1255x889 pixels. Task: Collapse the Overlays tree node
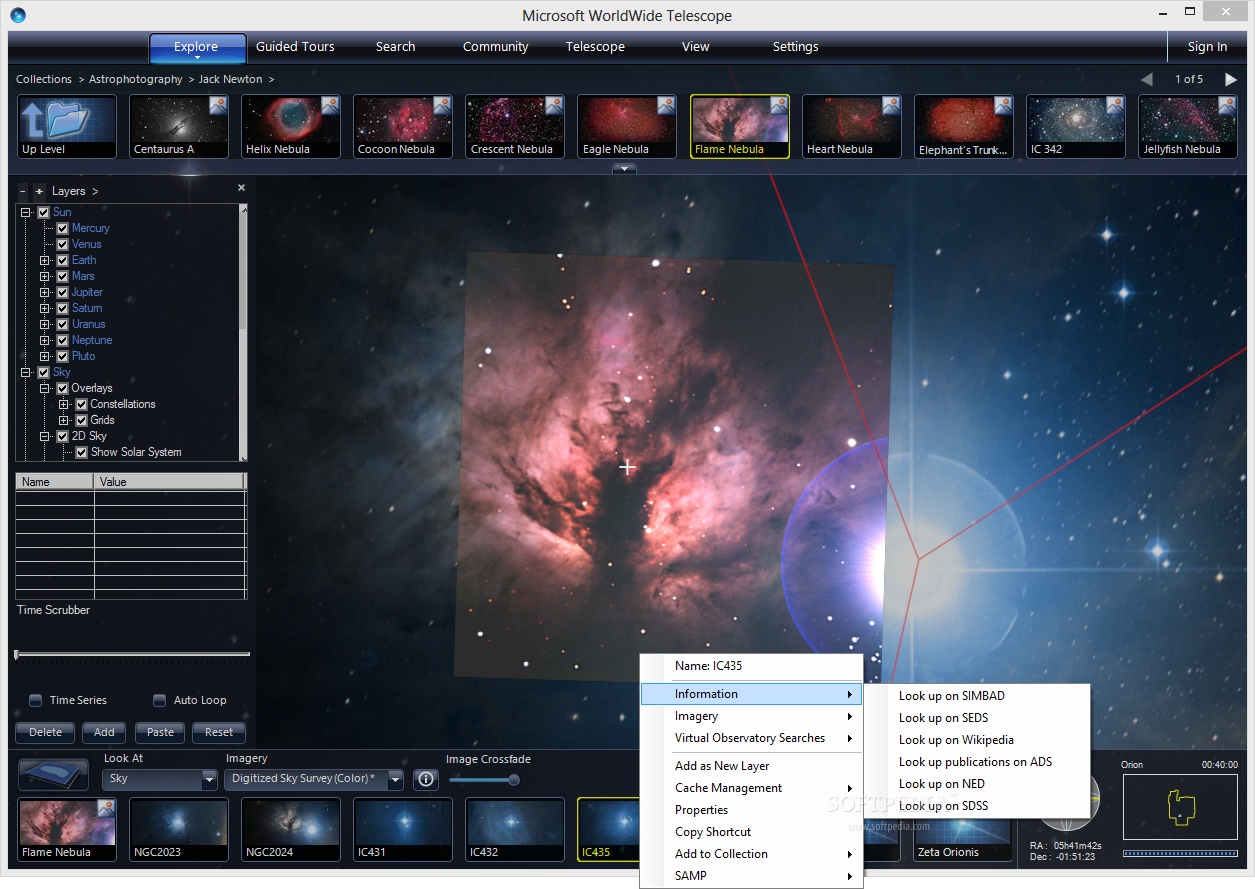(45, 388)
